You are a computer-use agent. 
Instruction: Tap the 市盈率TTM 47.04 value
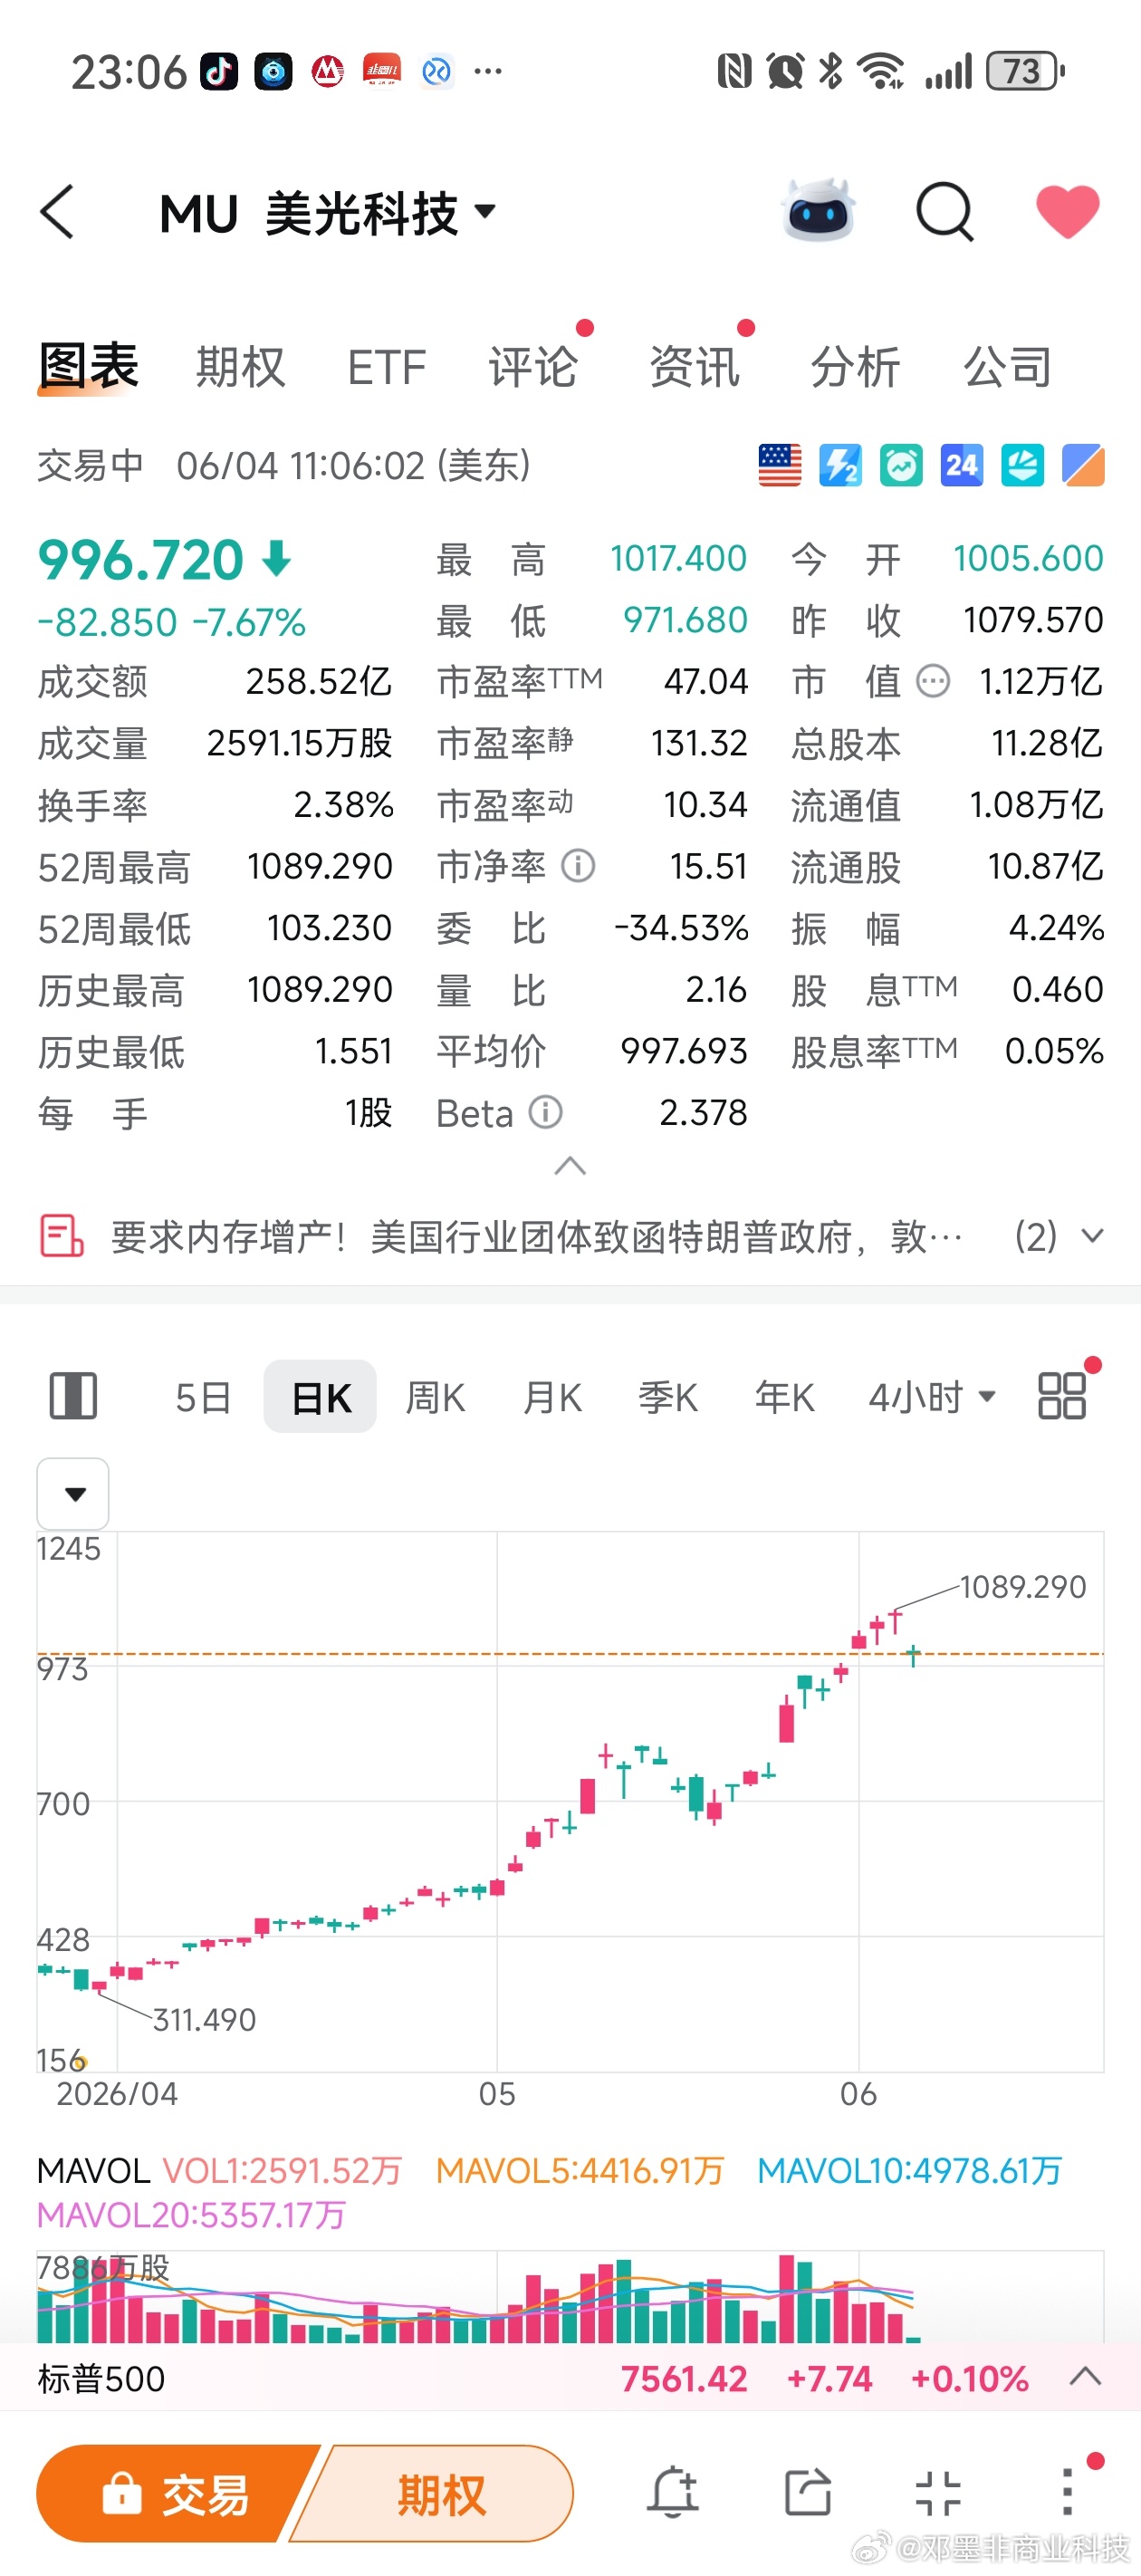706,682
